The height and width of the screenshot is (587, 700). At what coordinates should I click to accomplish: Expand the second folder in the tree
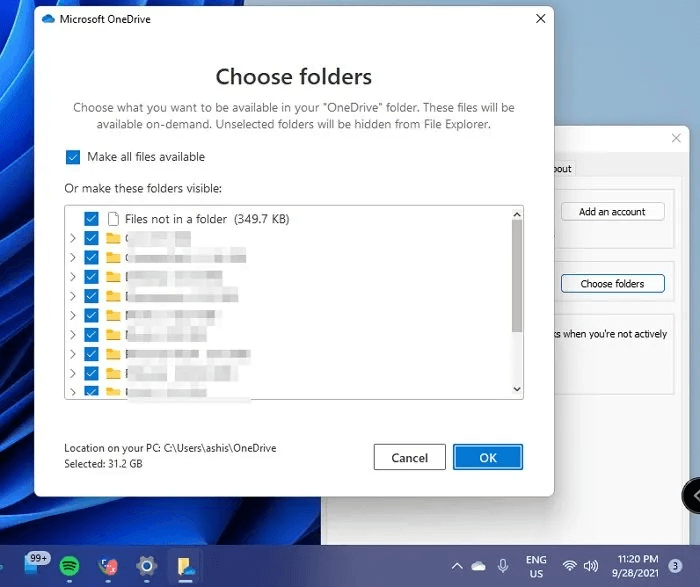click(x=73, y=257)
